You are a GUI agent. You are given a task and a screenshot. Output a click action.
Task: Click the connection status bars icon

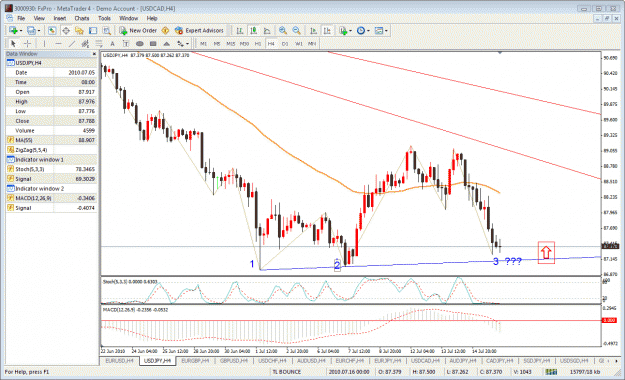551,372
